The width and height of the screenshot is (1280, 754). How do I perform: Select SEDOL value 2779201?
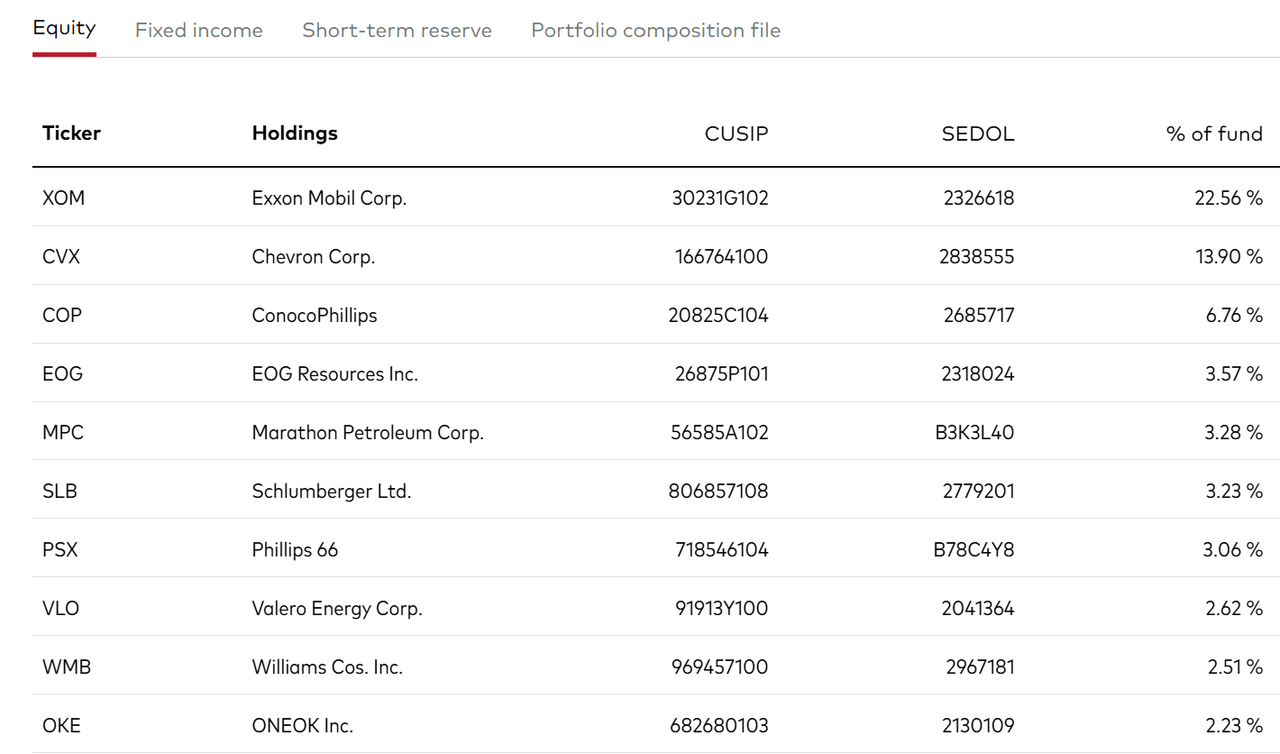979,491
